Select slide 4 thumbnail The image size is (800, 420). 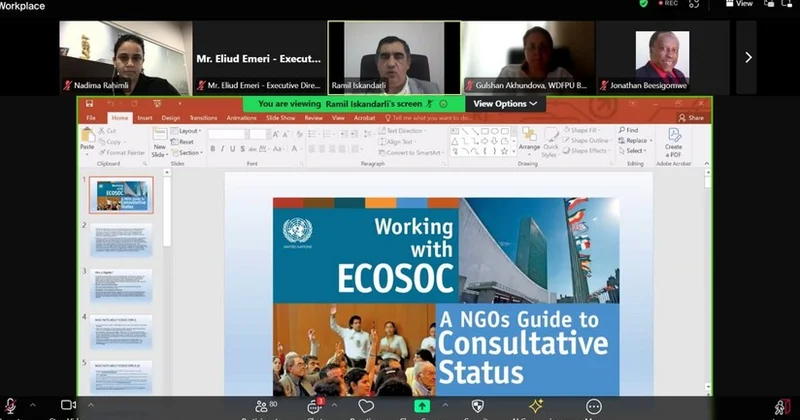[121, 332]
